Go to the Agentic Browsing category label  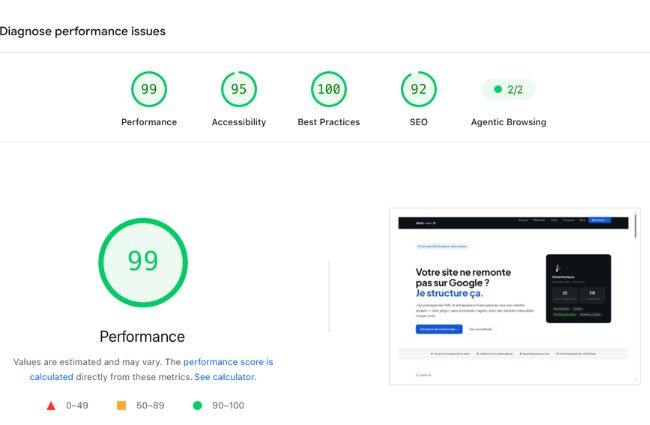pos(509,122)
